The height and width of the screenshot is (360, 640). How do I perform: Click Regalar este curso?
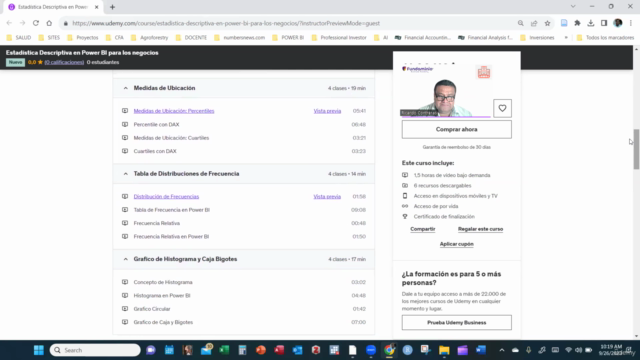point(480,229)
